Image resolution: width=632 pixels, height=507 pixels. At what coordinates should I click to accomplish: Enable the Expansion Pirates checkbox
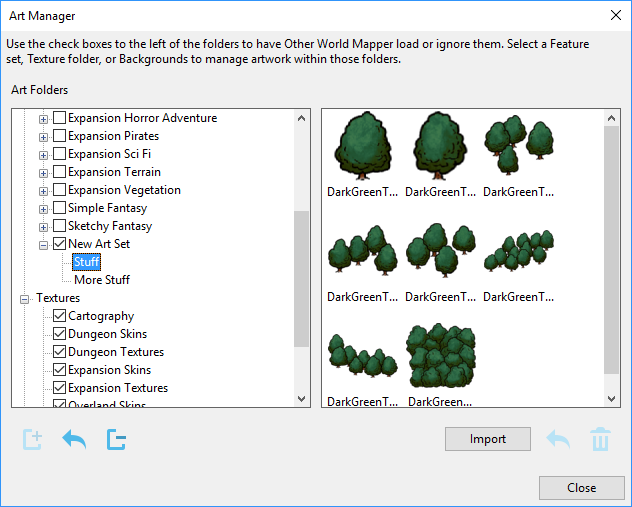(59, 136)
